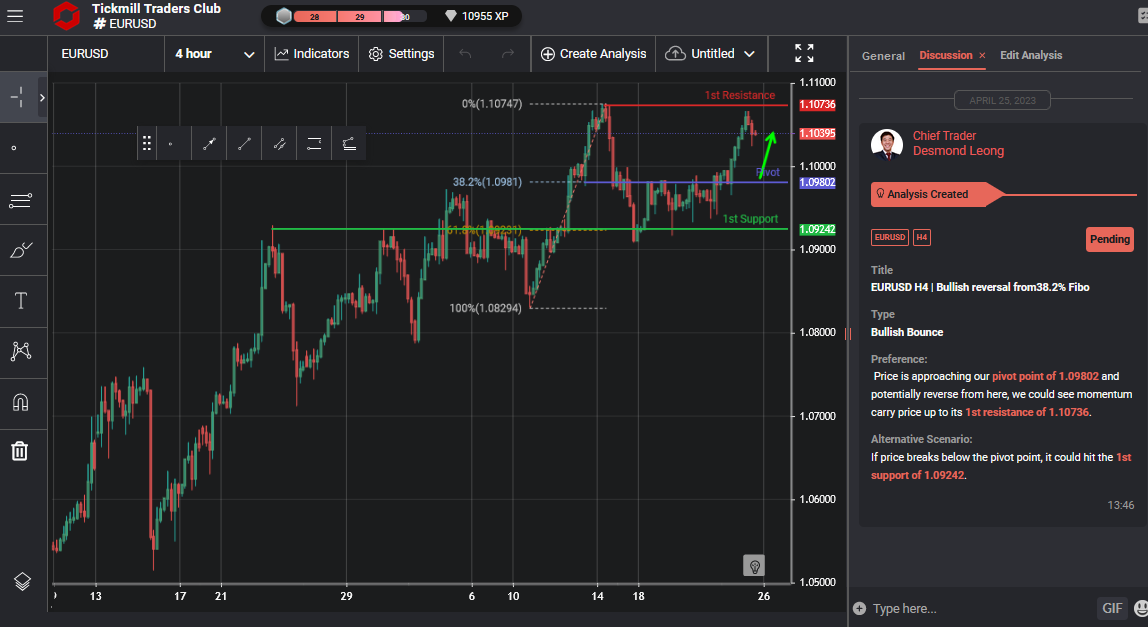This screenshot has height=627, width=1148.
Task: Choose the trend line tool in floating toolbar
Action: (245, 143)
